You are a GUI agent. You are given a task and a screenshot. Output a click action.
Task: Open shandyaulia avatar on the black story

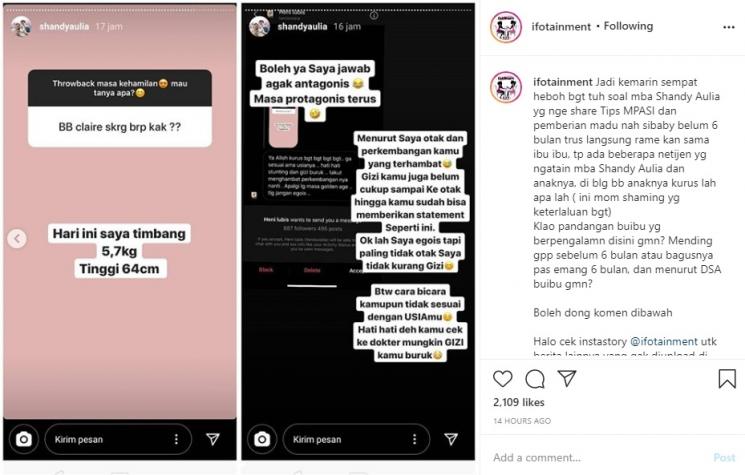coord(259,27)
